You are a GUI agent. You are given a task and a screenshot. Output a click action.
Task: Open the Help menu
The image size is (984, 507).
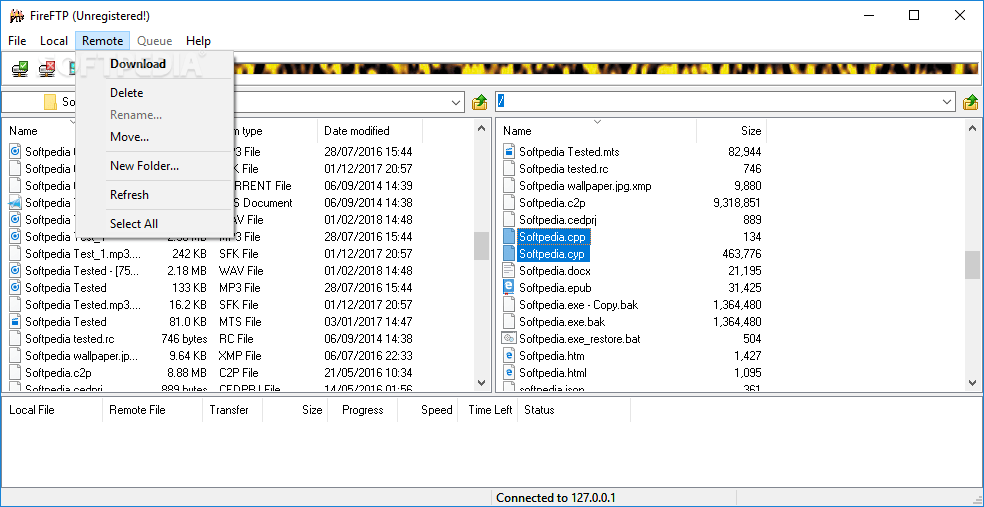pos(198,41)
